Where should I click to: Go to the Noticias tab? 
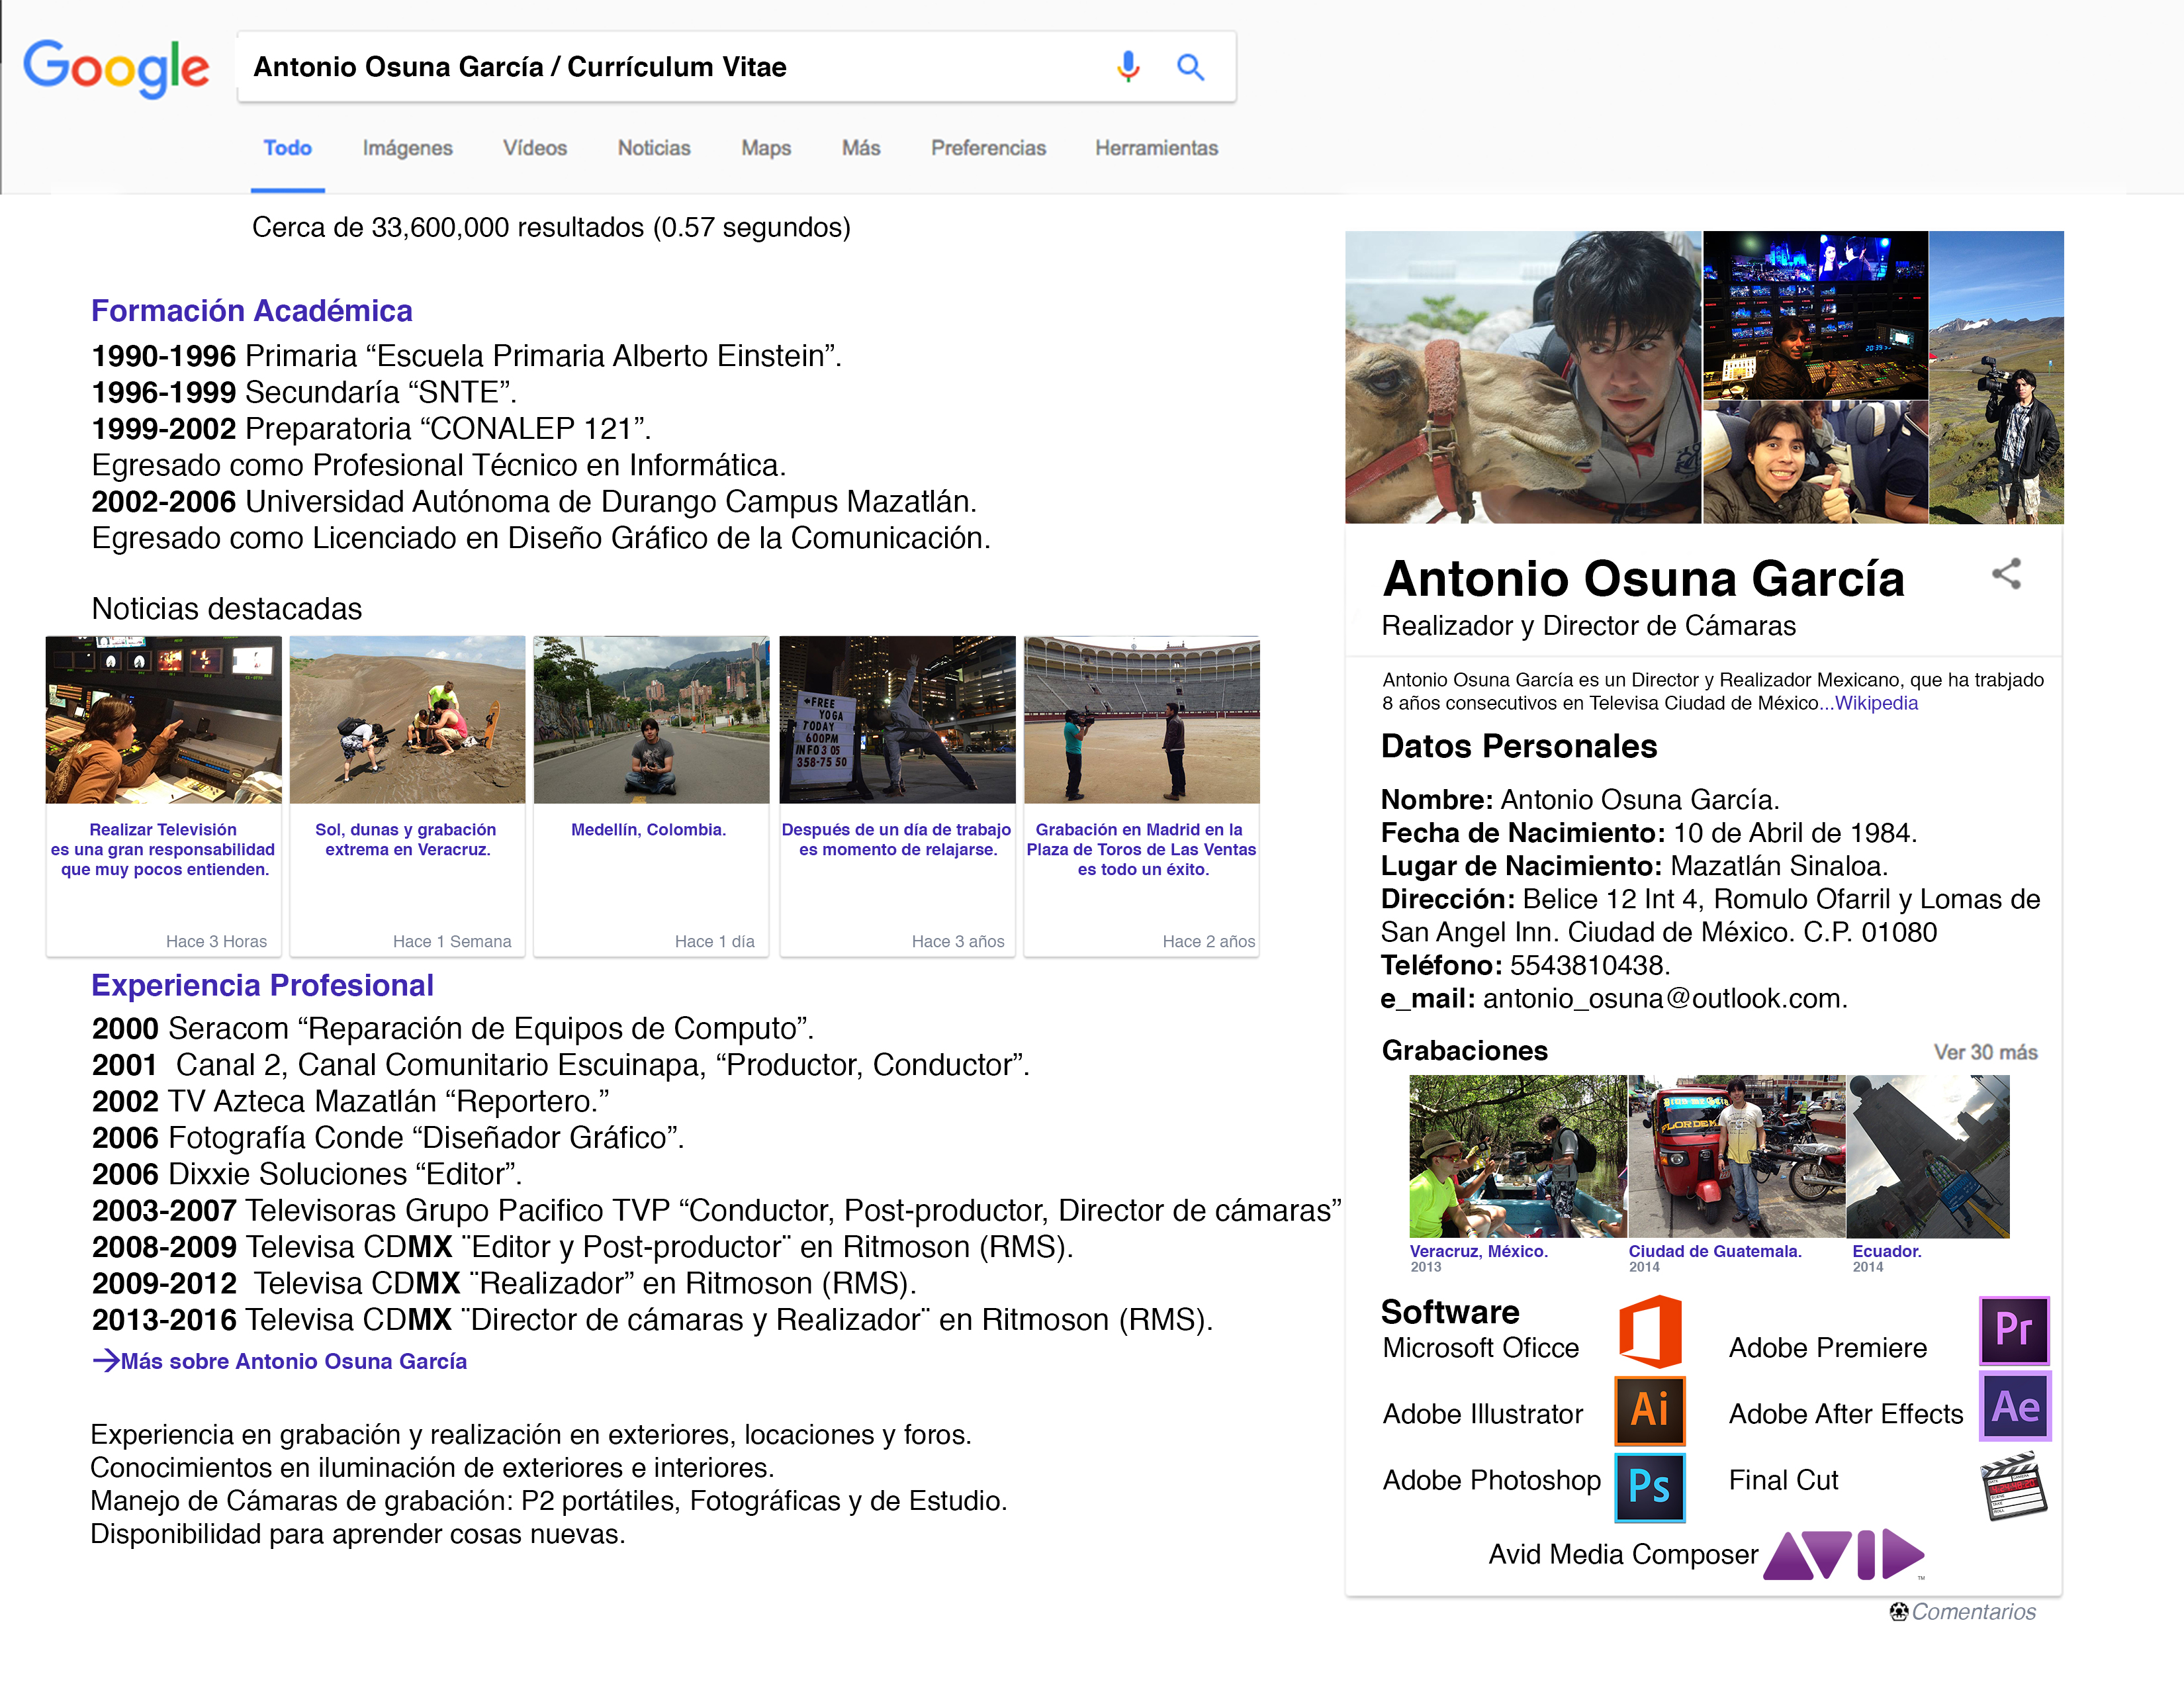coord(653,148)
